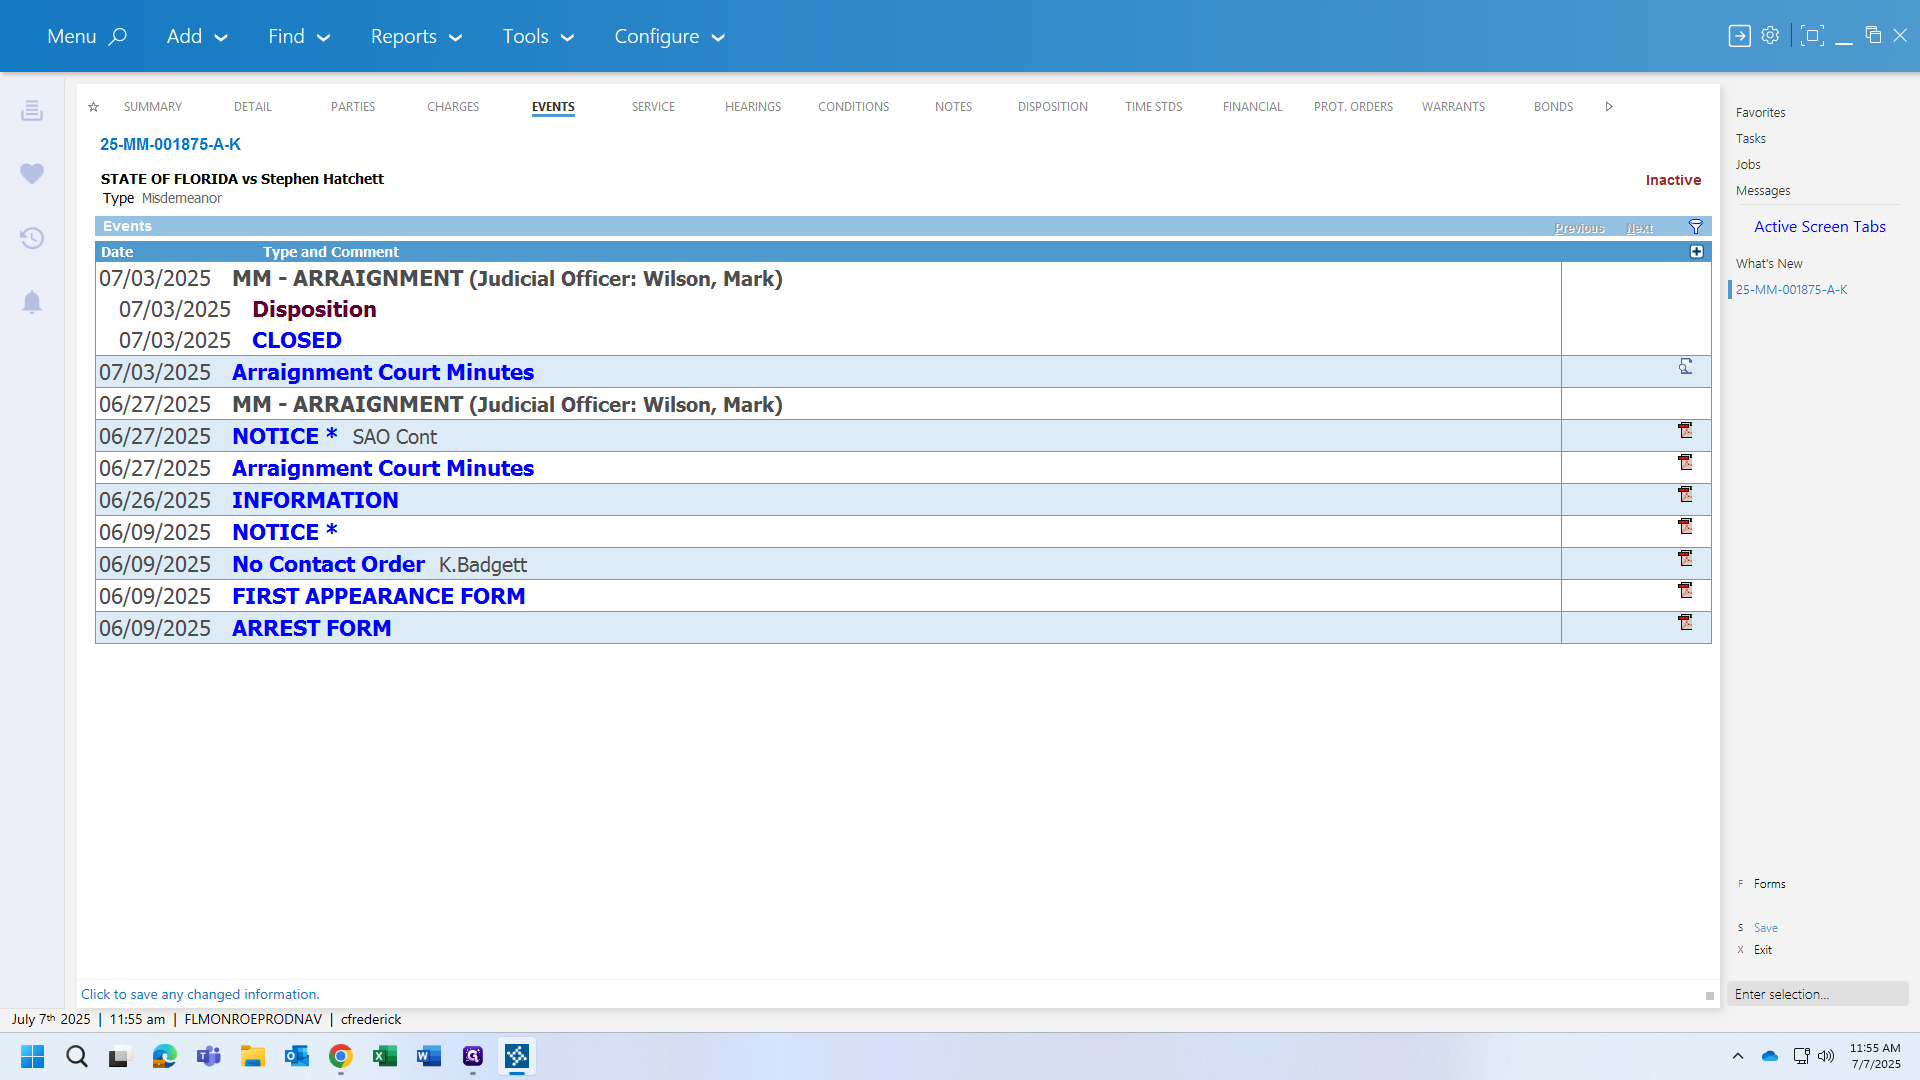Click the Enter selection input field
Viewport: 1920px width, 1080px height.
point(1817,994)
